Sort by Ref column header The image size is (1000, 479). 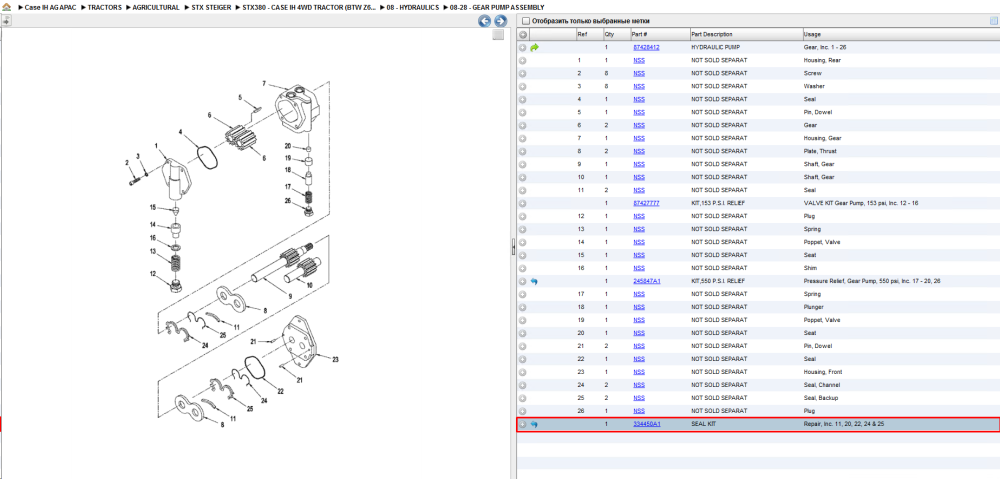pos(588,34)
